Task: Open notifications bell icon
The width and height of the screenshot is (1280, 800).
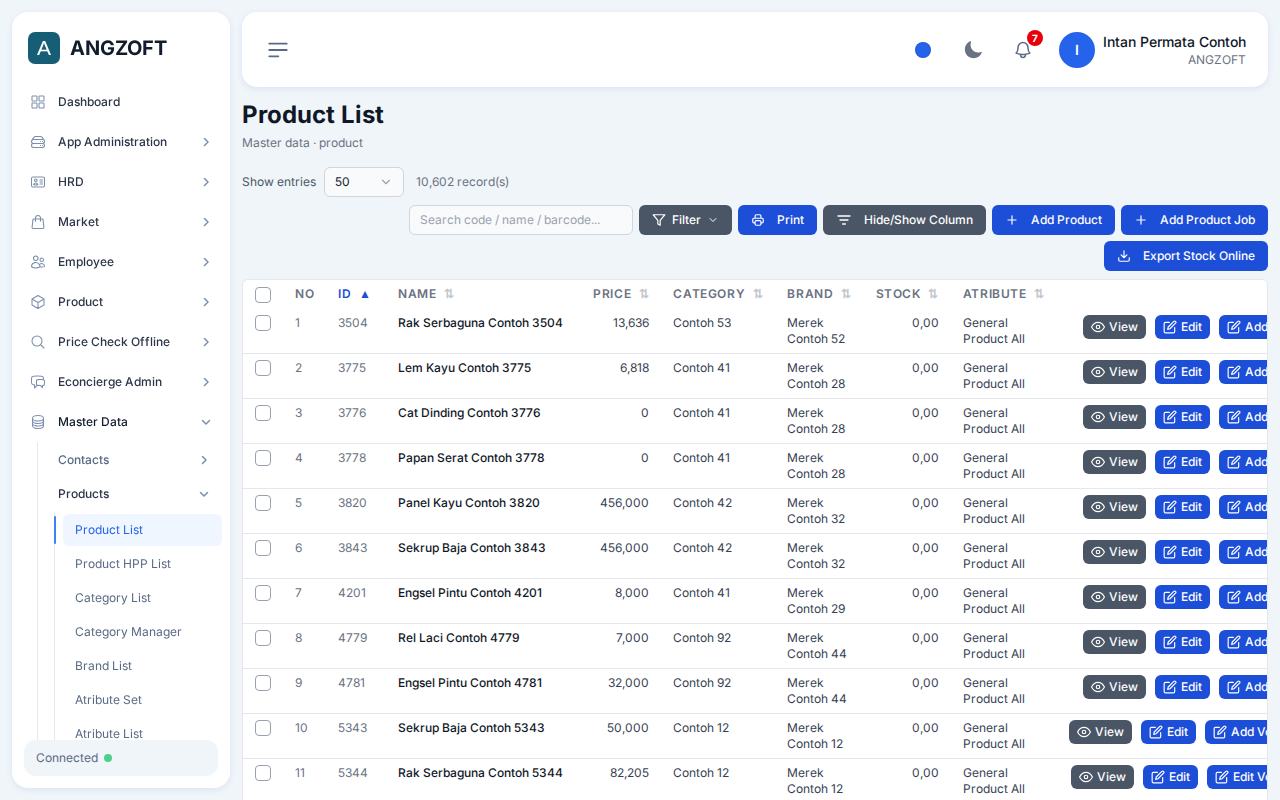Action: 1023,50
